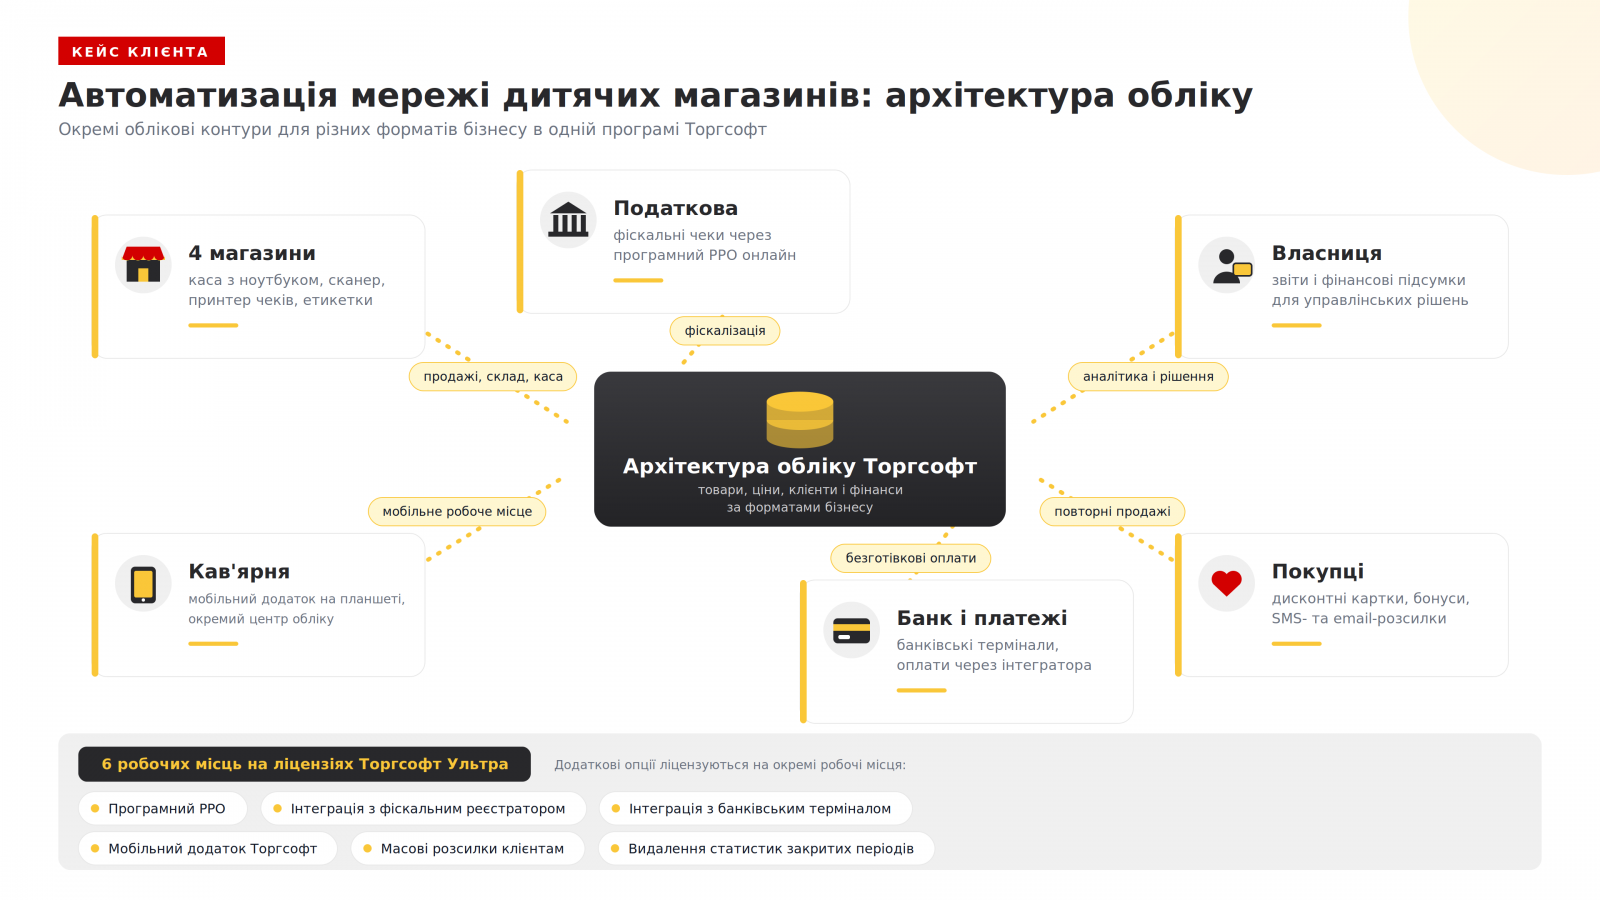Click text 'Додаткові опції ліцензуються на окремі робочі місця:'

730,765
